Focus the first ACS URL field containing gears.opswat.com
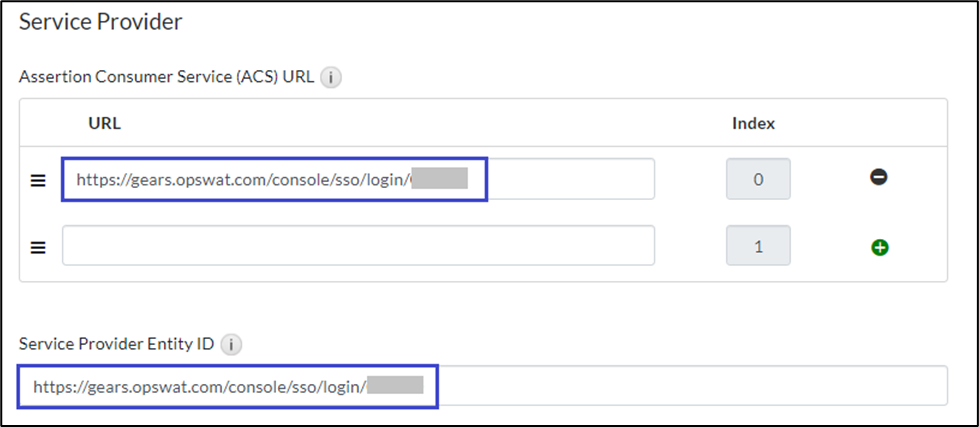This screenshot has width=979, height=427. (358, 179)
